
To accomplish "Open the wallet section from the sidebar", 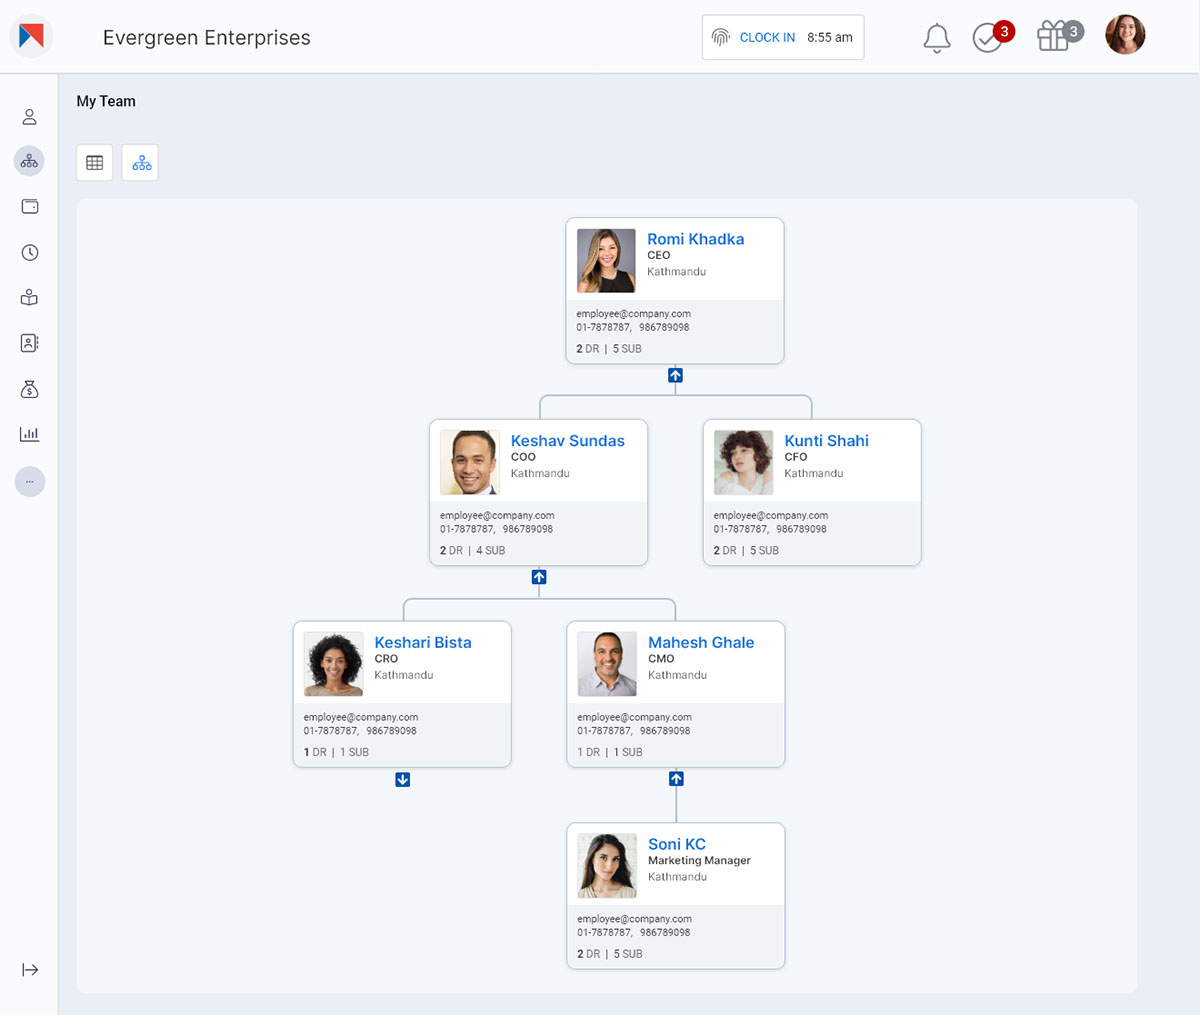I will (29, 206).
